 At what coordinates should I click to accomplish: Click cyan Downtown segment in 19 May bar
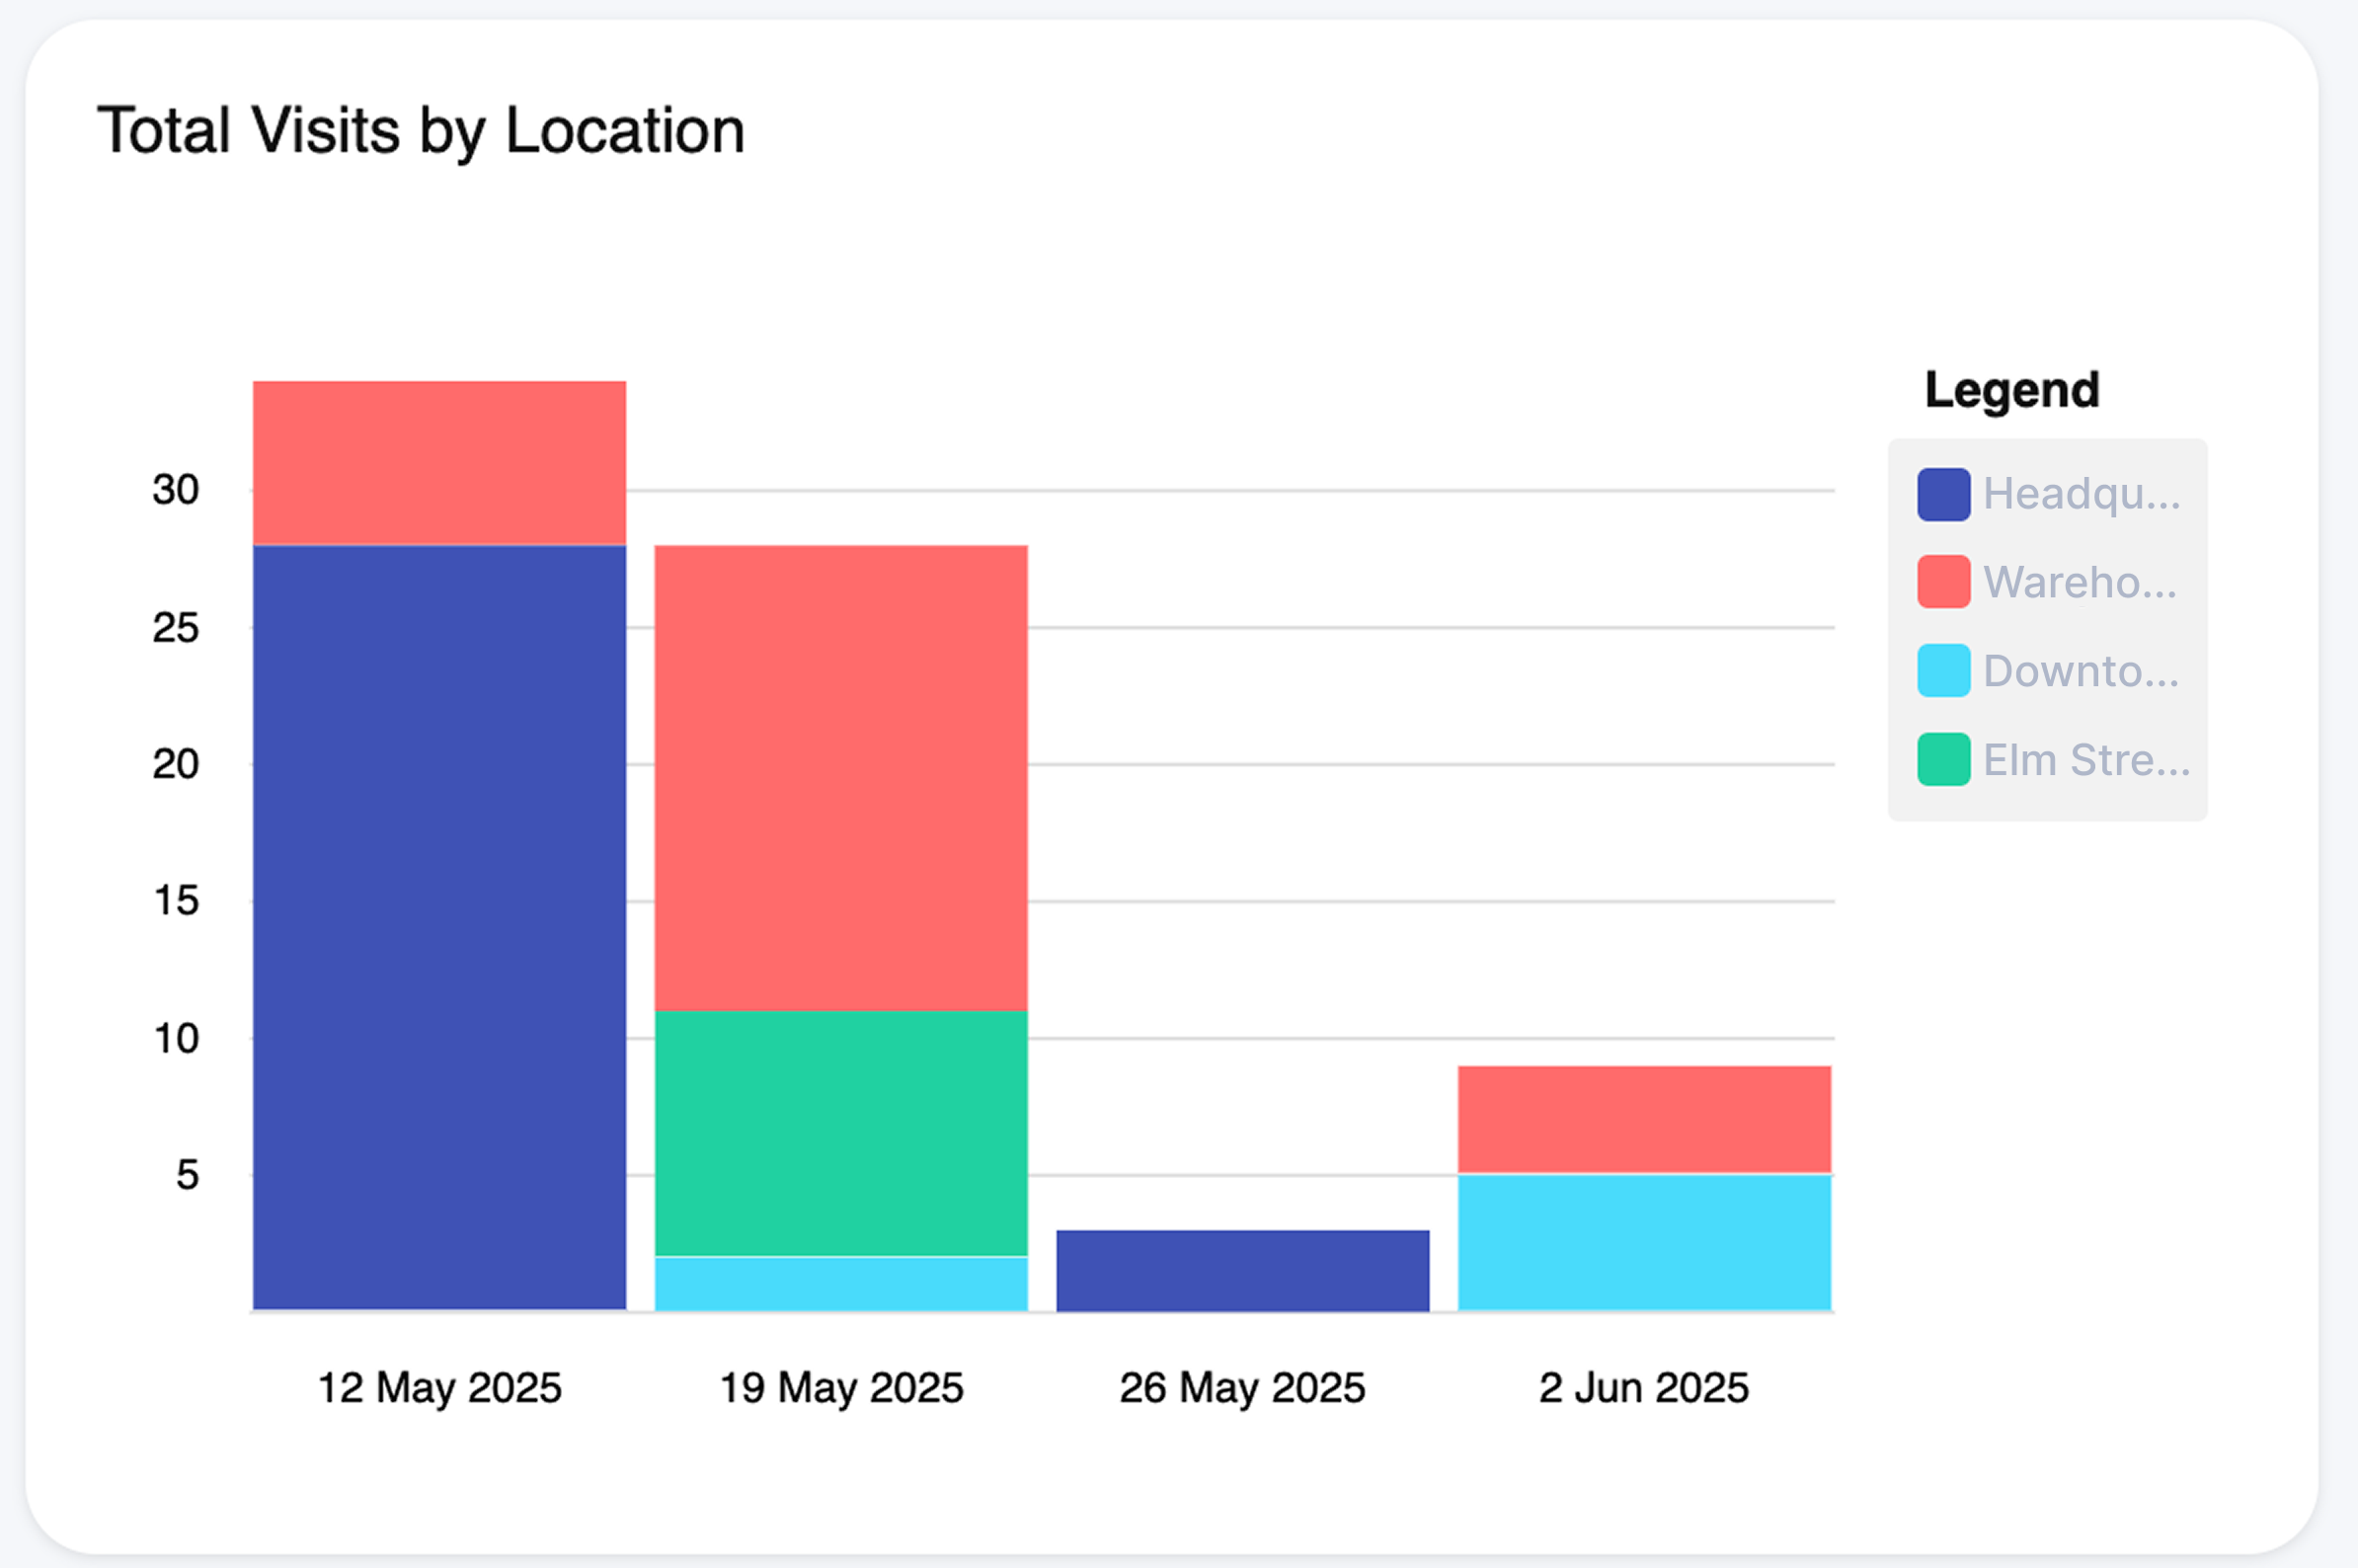(x=840, y=1283)
